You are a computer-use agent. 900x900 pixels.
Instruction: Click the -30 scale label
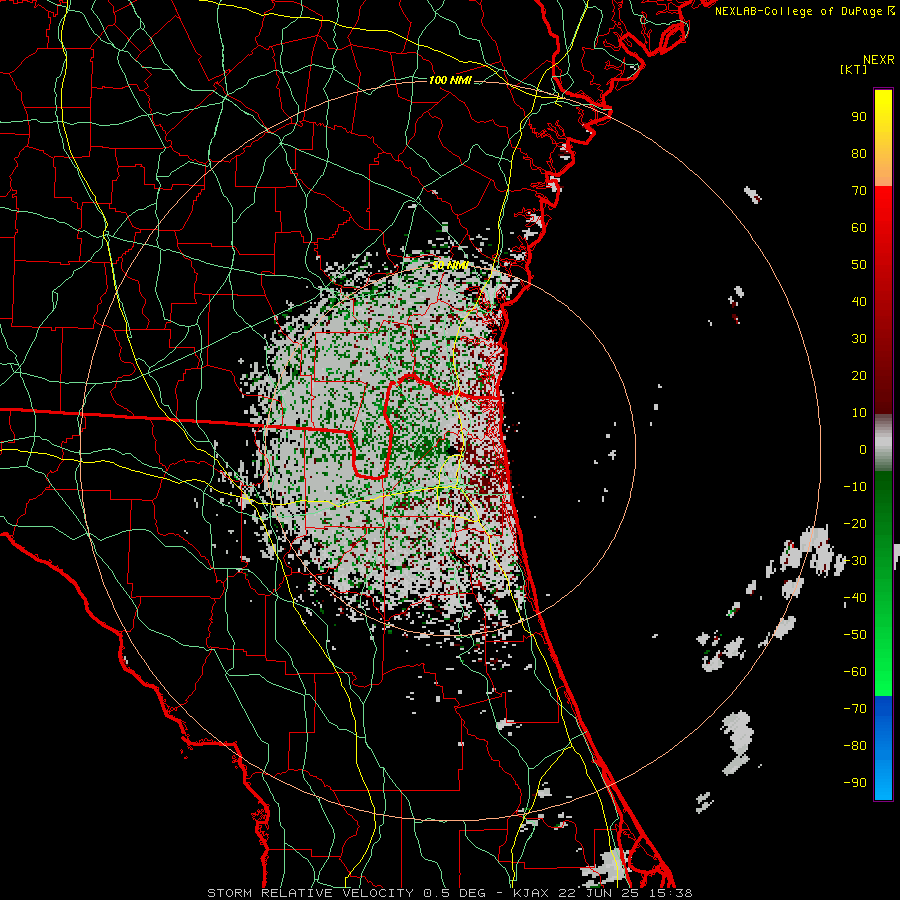(855, 561)
